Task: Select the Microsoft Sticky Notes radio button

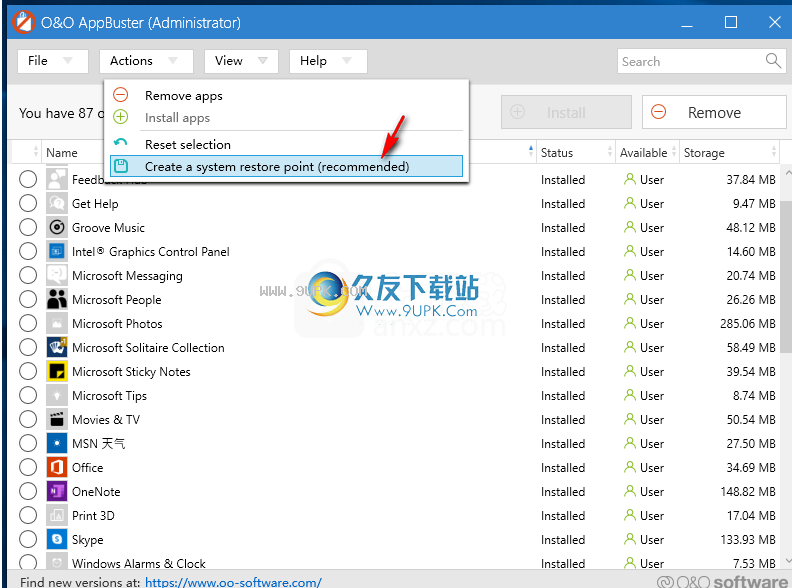Action: point(28,371)
